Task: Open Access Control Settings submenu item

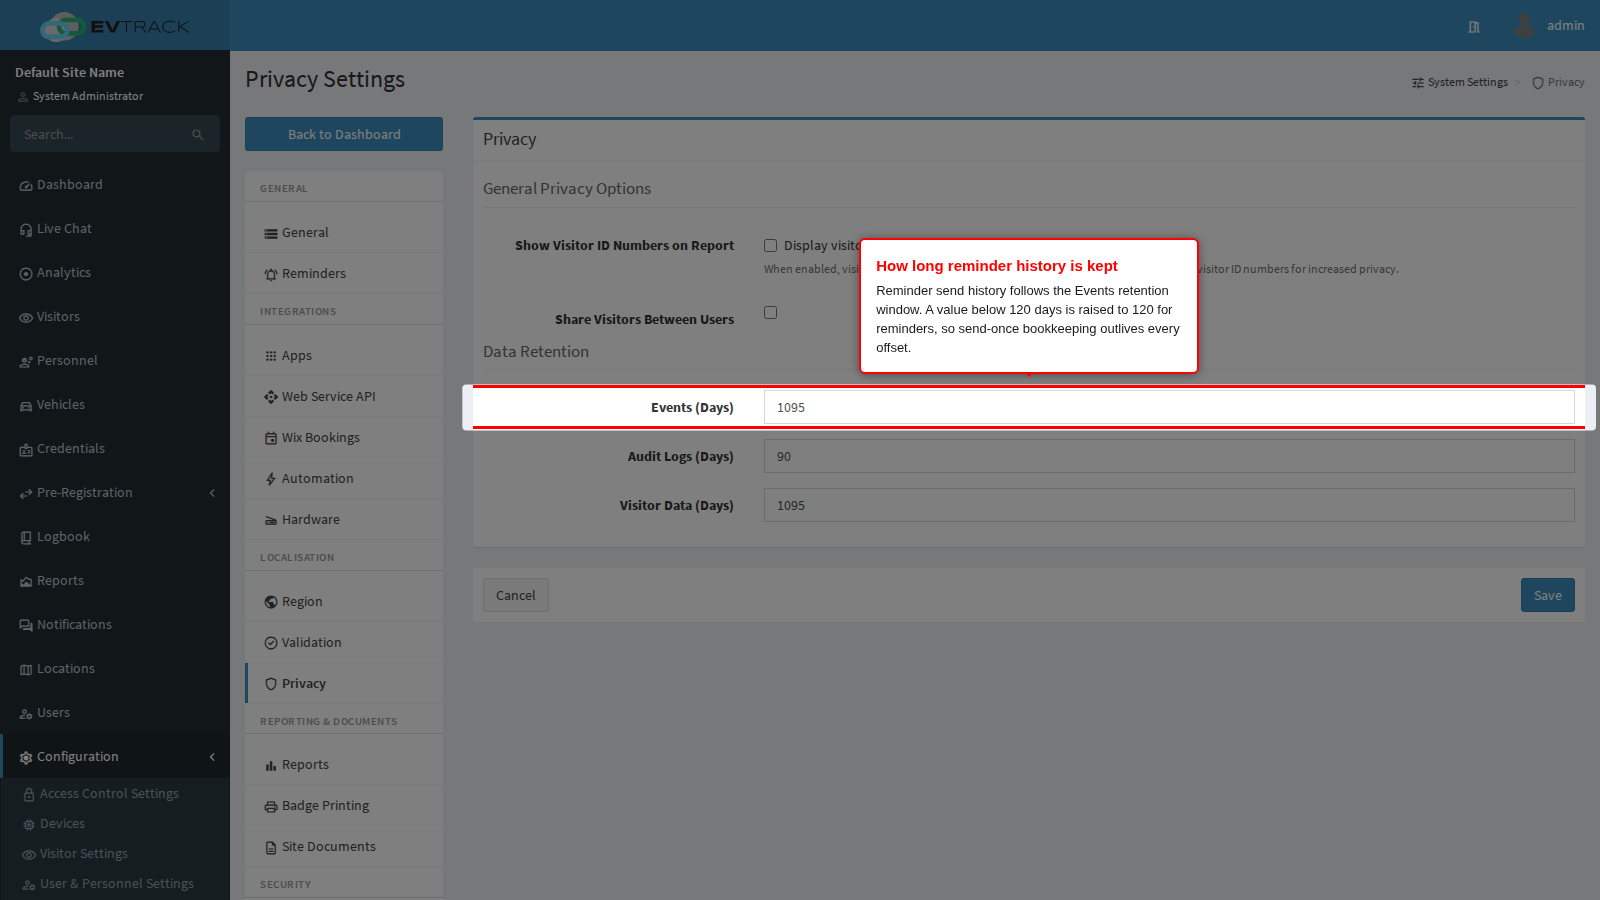Action: click(115, 794)
